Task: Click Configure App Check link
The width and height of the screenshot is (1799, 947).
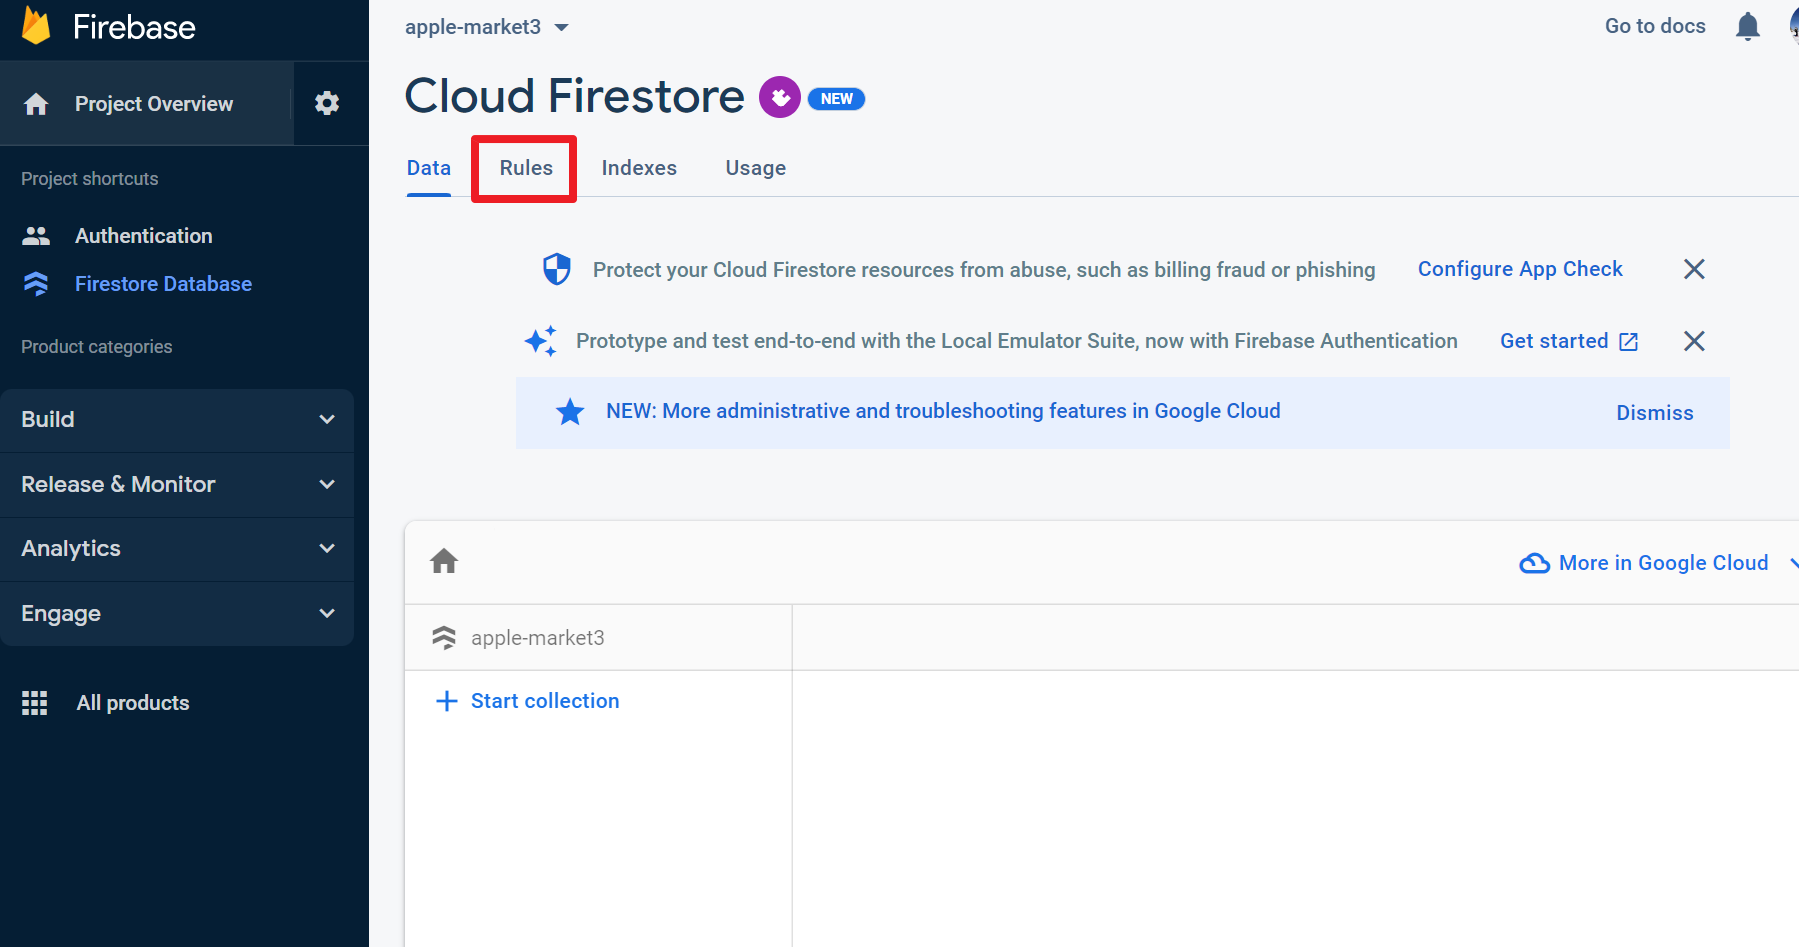Action: (x=1520, y=269)
